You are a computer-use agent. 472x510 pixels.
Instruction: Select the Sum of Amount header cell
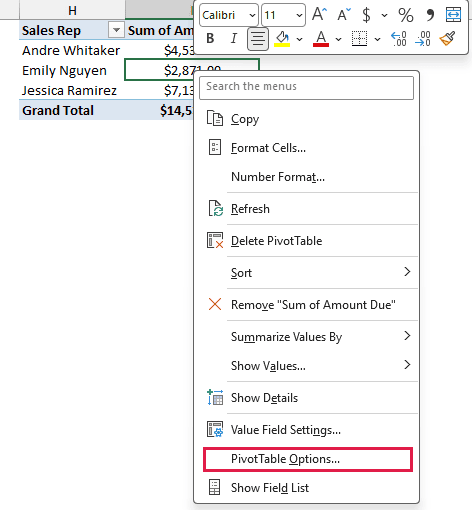click(160, 30)
